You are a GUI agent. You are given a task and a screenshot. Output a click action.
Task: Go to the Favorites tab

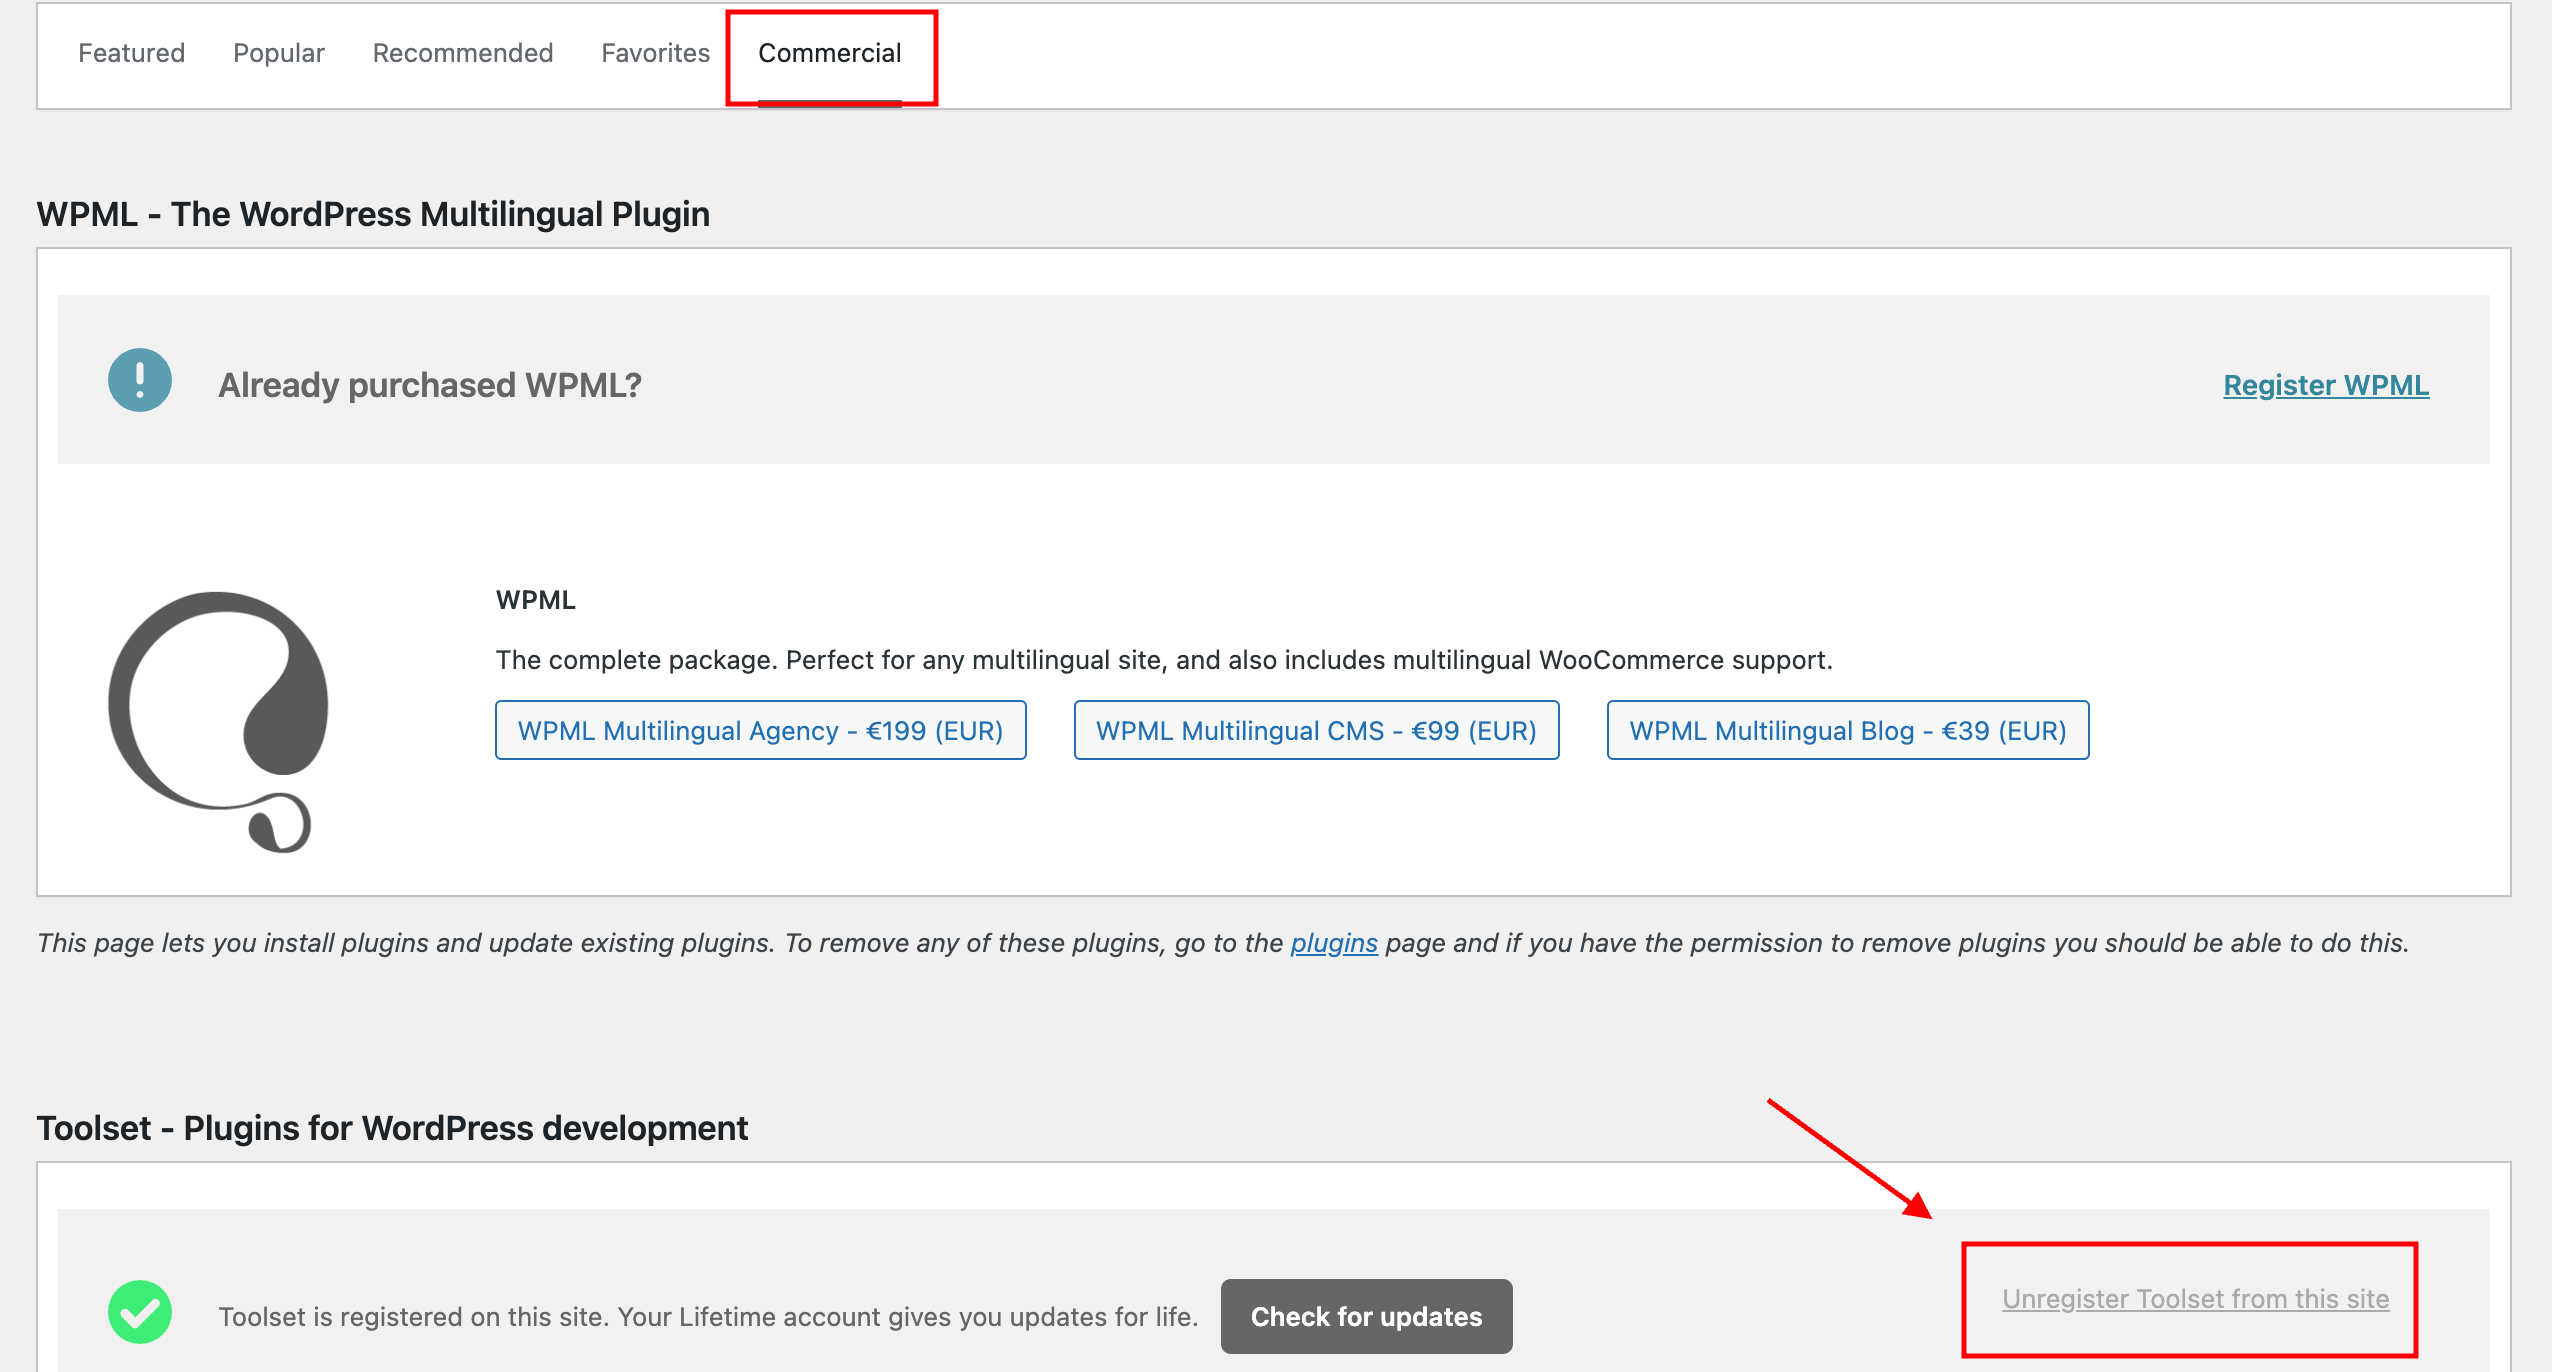point(655,53)
